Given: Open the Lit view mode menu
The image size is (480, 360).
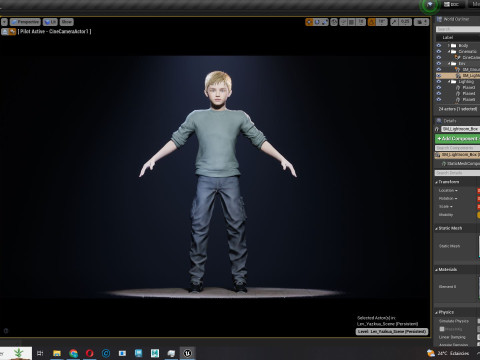Looking at the screenshot, I should (x=50, y=22).
